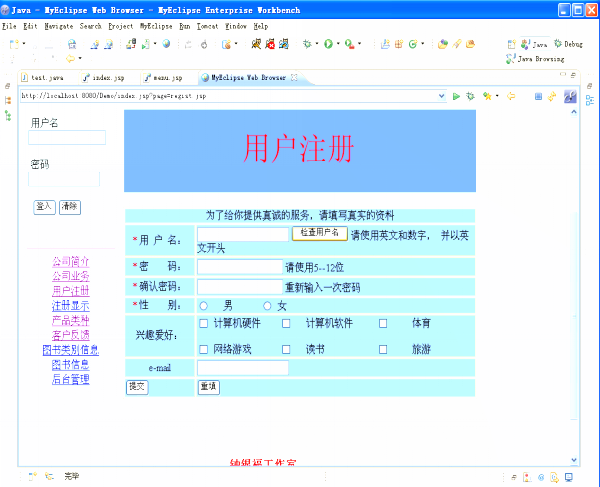Viewport: 600px width, 487px height.
Task: Check the 体育 checkbox
Action: coord(383,324)
